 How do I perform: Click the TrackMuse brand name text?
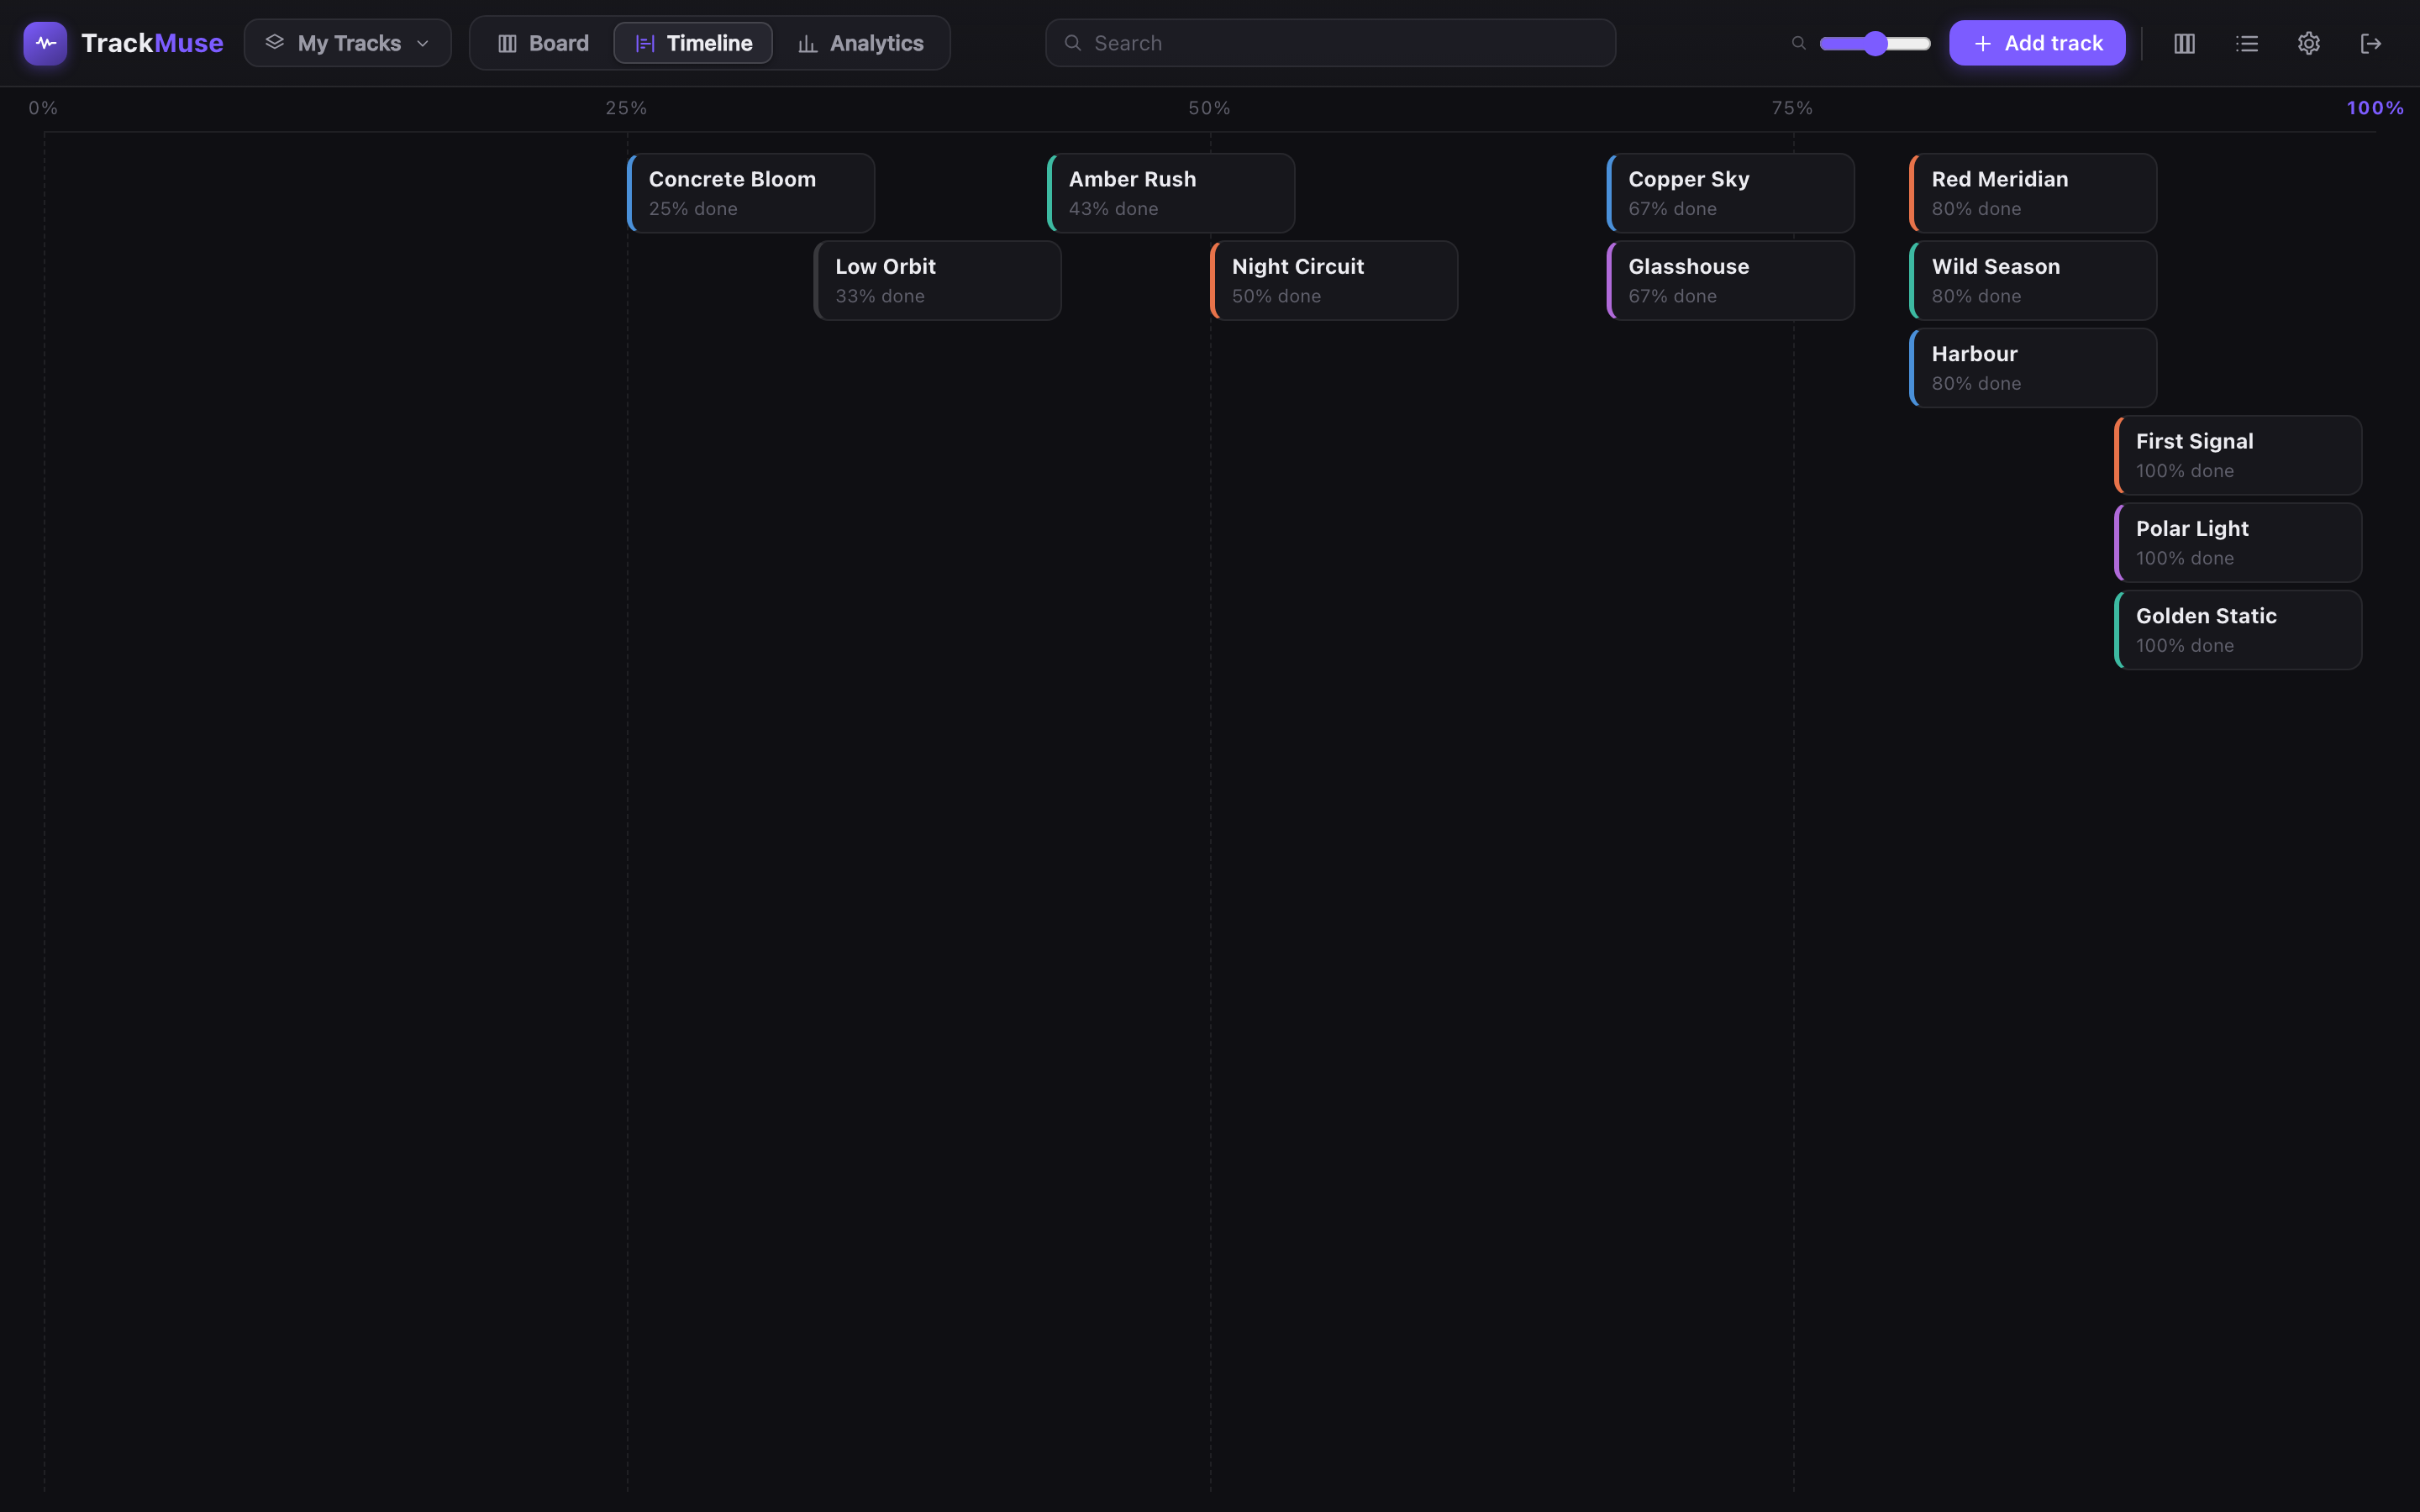coord(152,43)
